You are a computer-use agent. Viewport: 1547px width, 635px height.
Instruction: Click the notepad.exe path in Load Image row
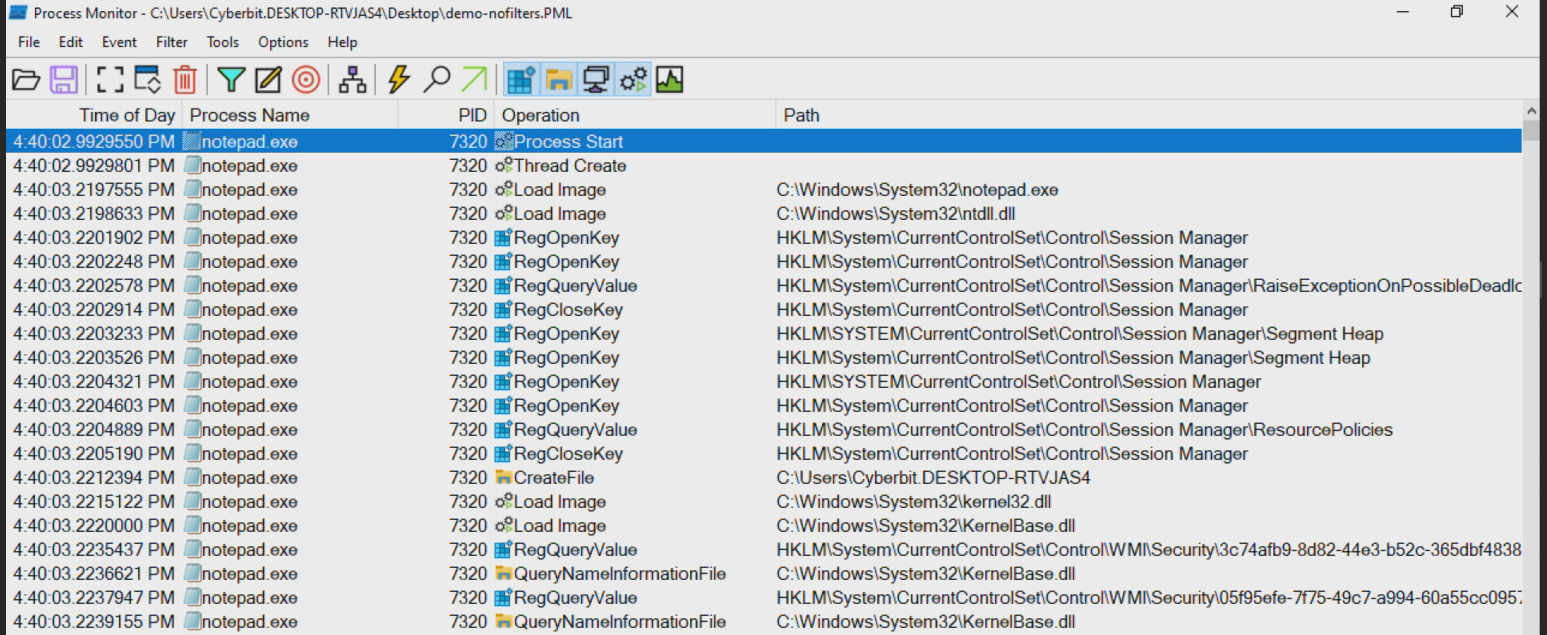917,190
